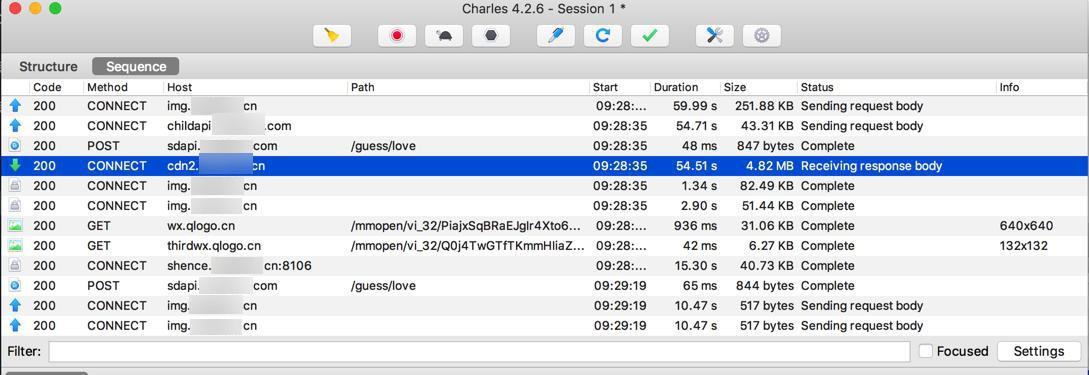1089x375 pixels.
Task: Open the Tools wrench icon
Action: coord(715,35)
